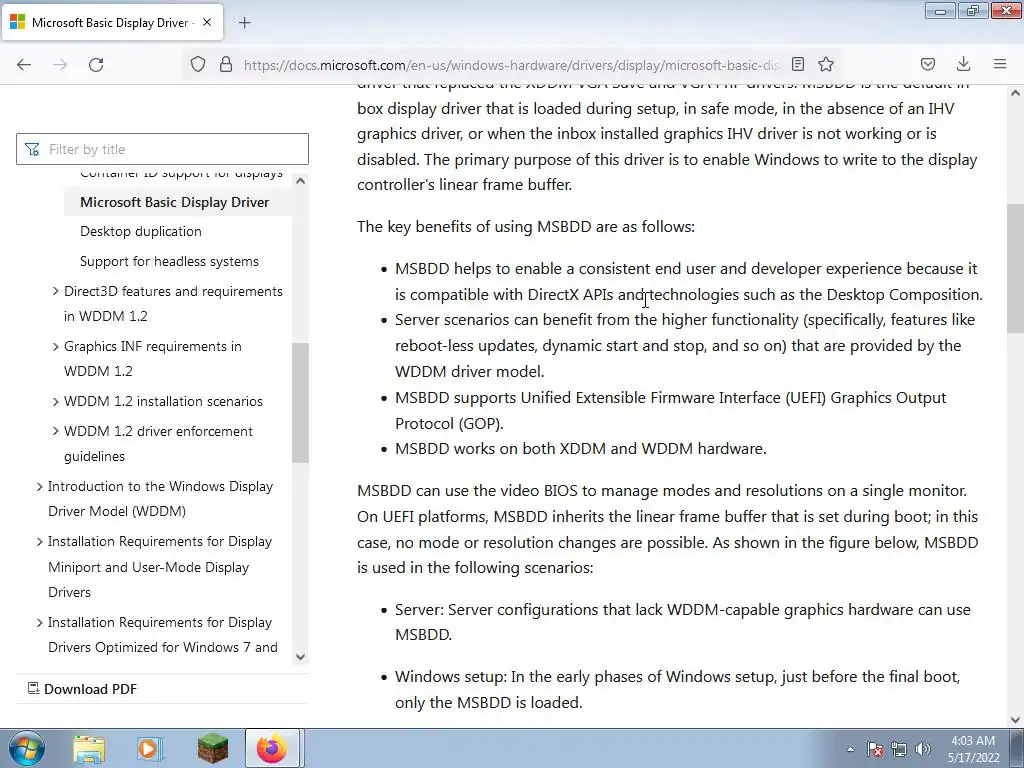Expand Graphics INF requirements in WDDM 1.2
1024x768 pixels.
pyautogui.click(x=56, y=346)
